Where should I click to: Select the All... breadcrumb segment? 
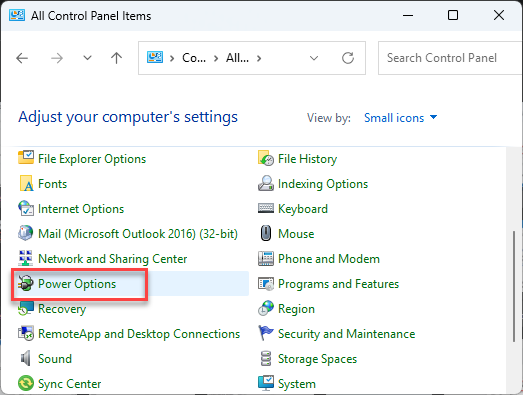click(237, 58)
